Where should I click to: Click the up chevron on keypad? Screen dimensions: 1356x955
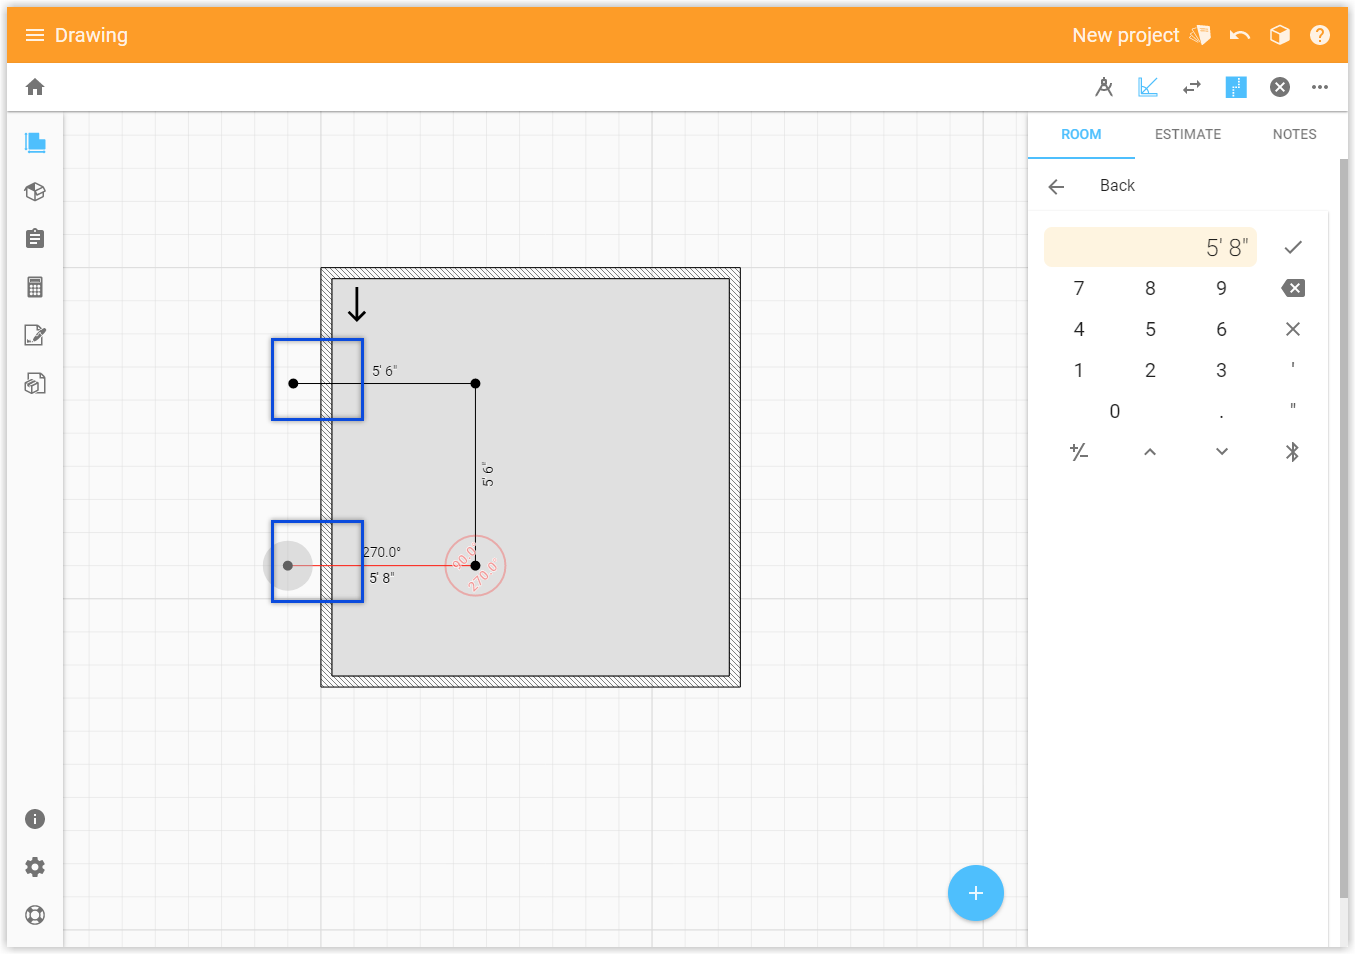pyautogui.click(x=1150, y=452)
